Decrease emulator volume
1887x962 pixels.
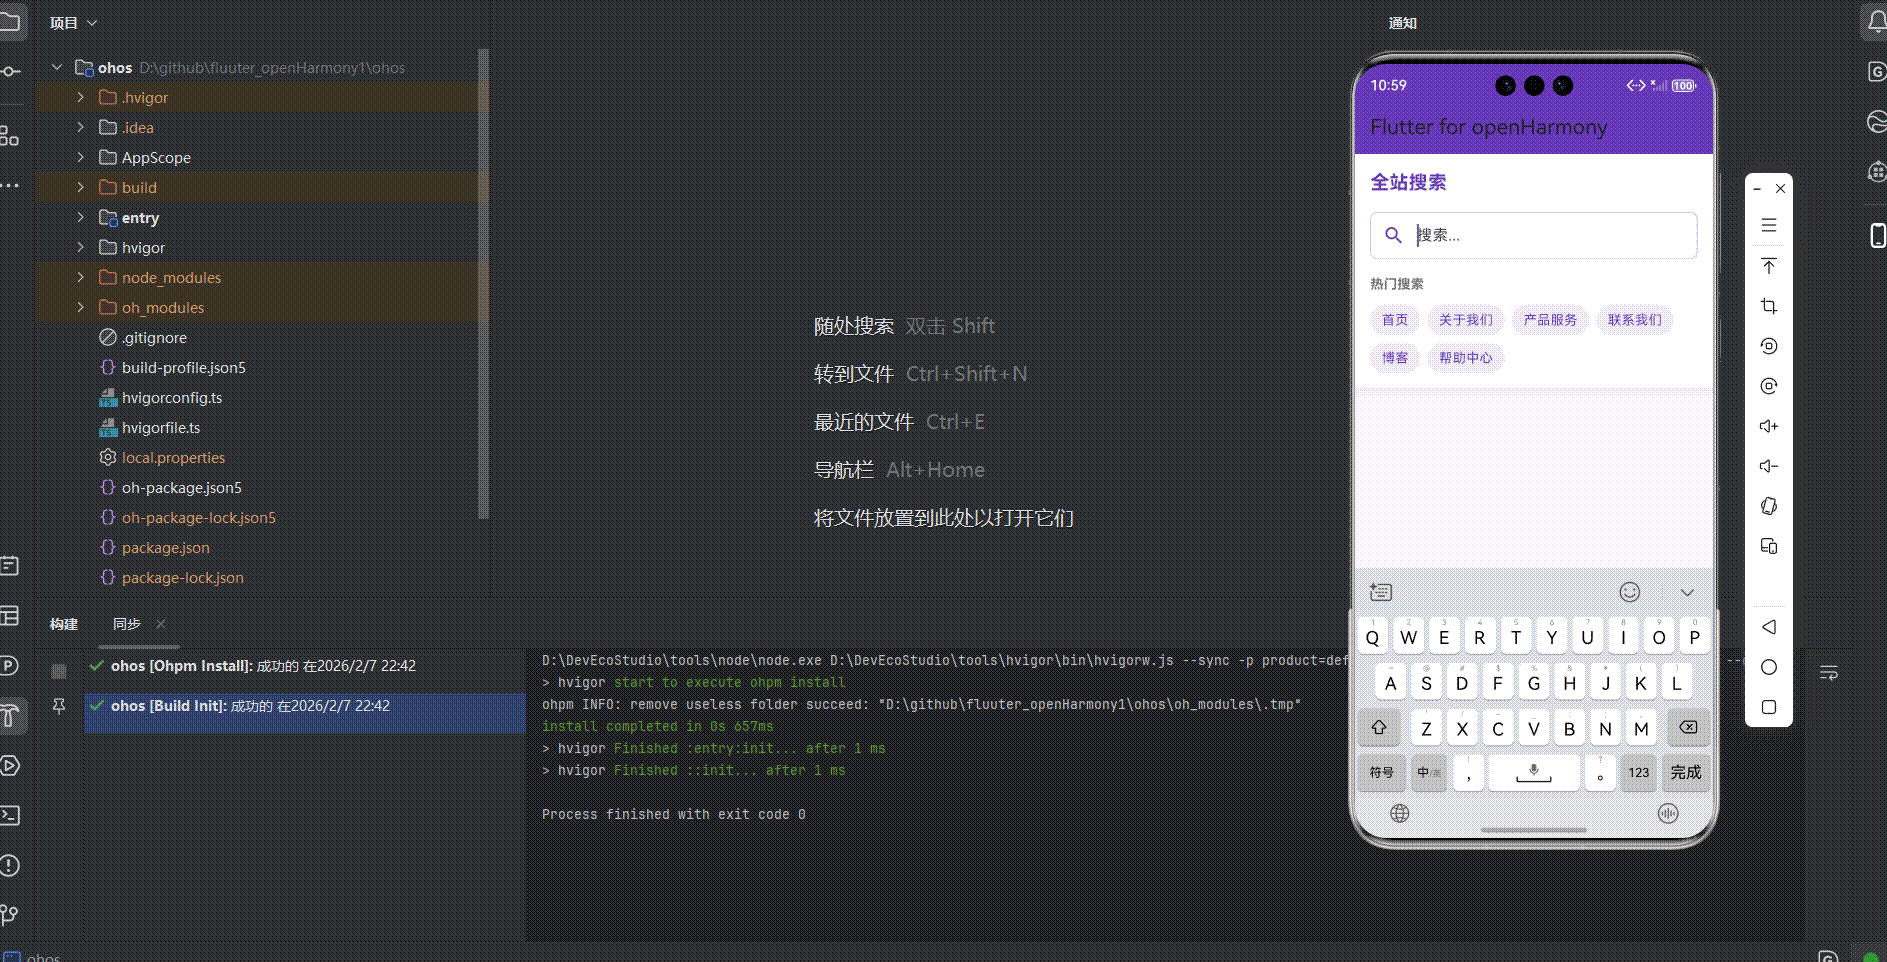pyautogui.click(x=1769, y=466)
